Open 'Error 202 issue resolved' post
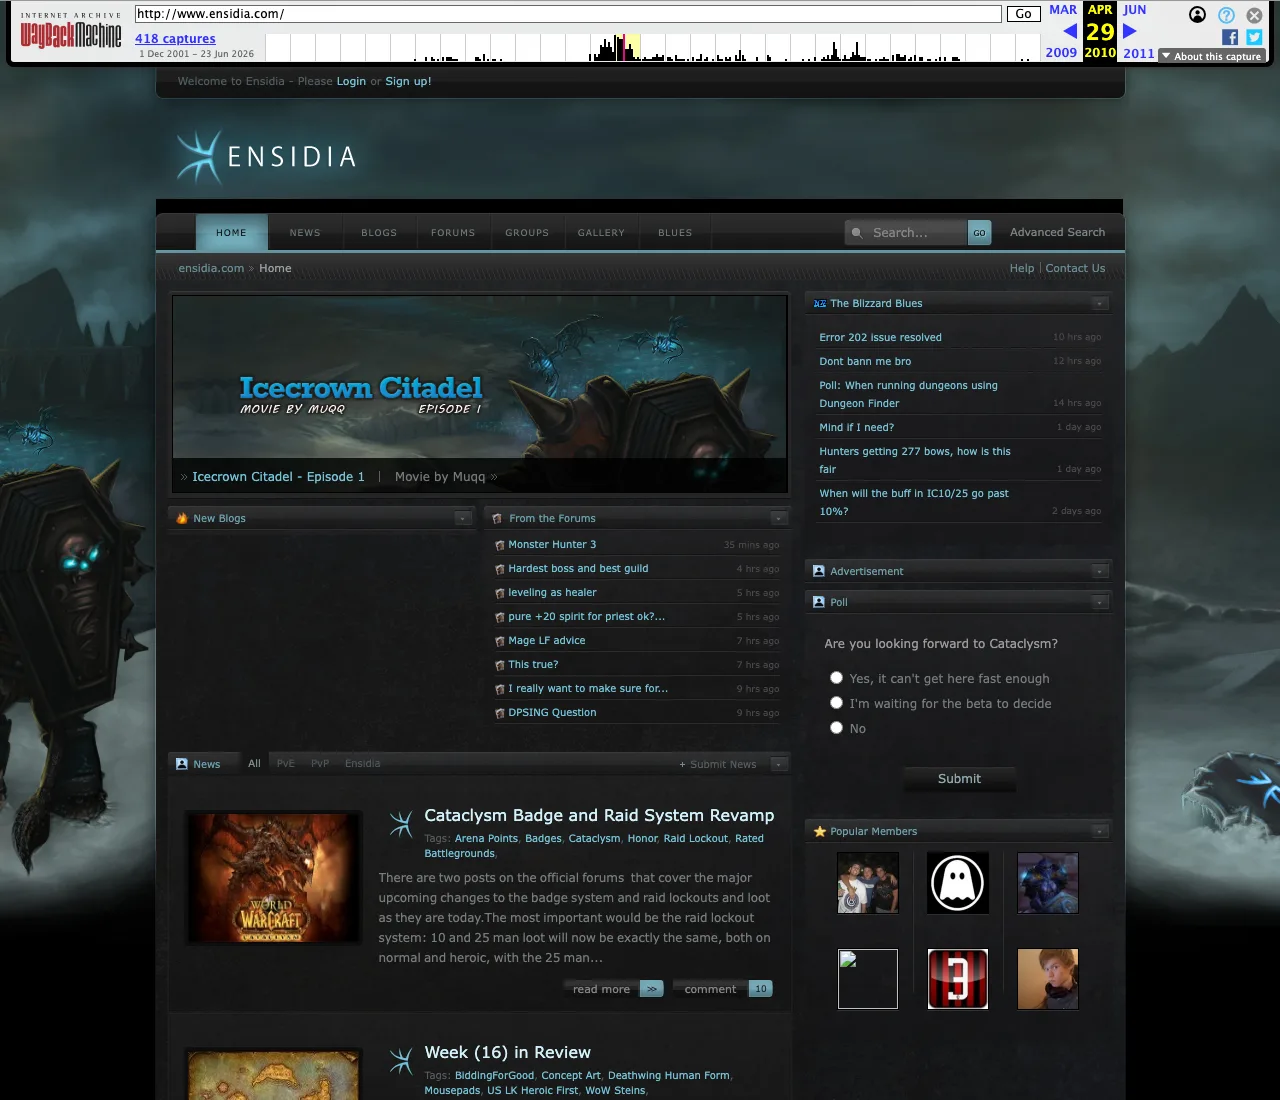Image resolution: width=1280 pixels, height=1100 pixels. (x=880, y=338)
